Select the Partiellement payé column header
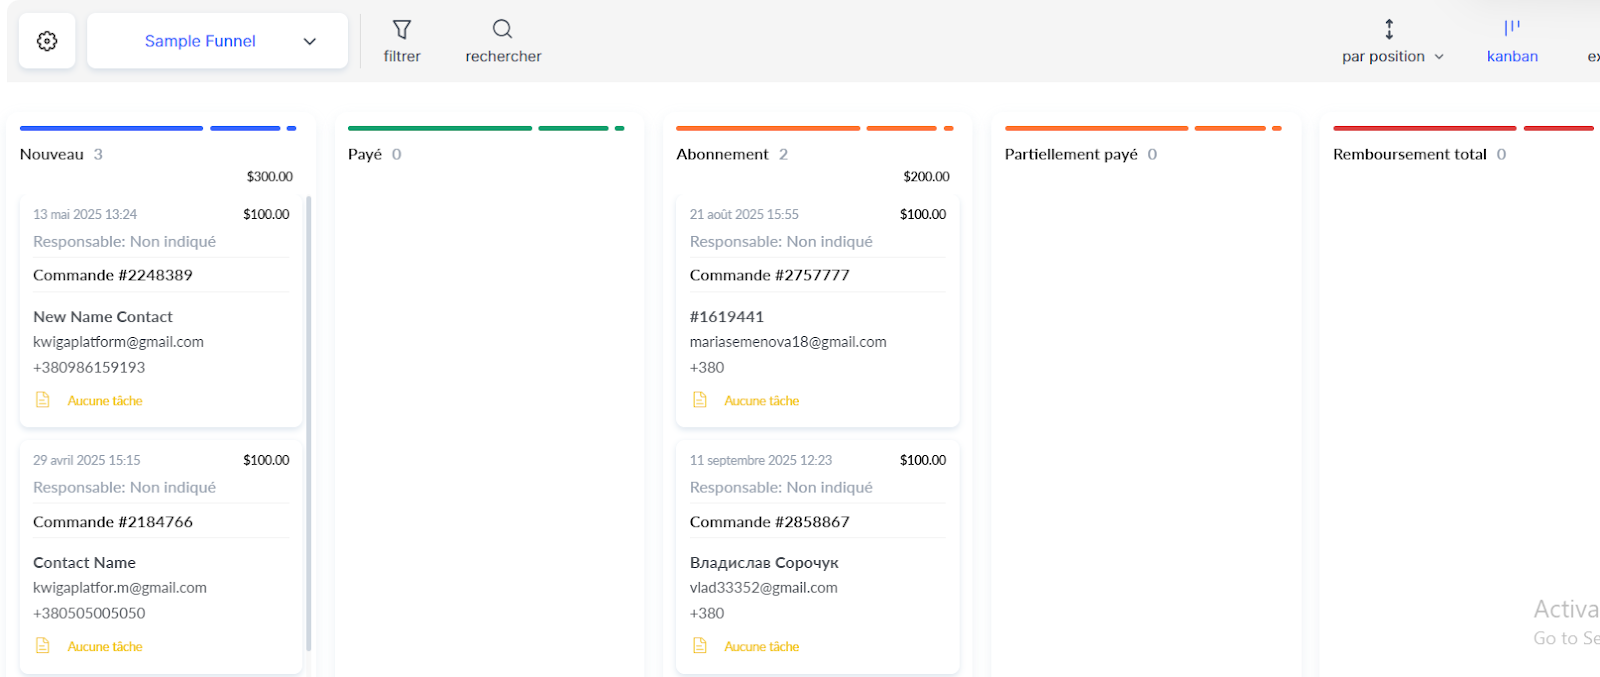 [1071, 154]
